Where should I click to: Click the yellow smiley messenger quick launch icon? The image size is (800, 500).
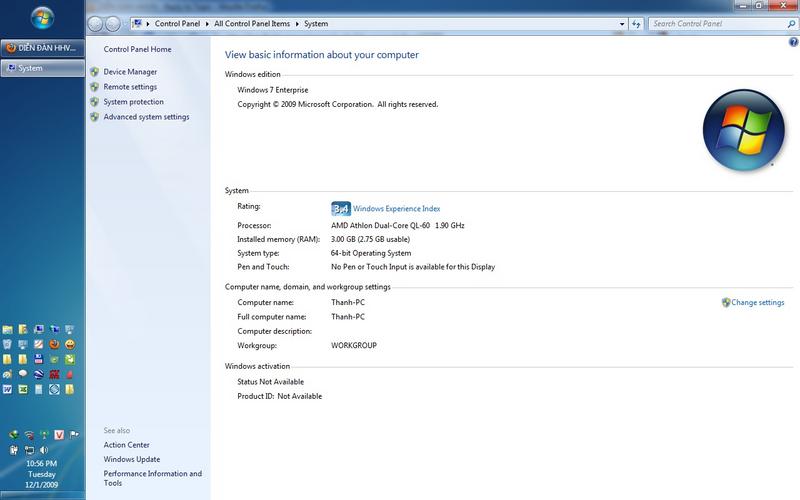tap(70, 343)
